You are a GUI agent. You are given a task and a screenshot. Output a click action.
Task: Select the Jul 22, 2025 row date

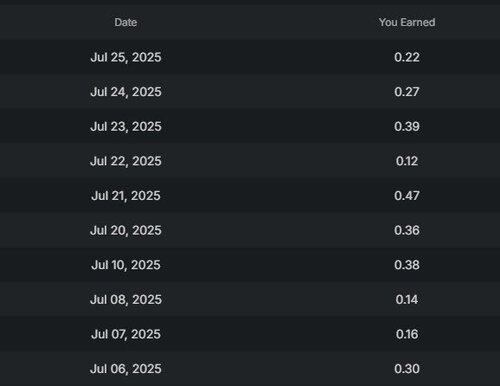(x=126, y=161)
